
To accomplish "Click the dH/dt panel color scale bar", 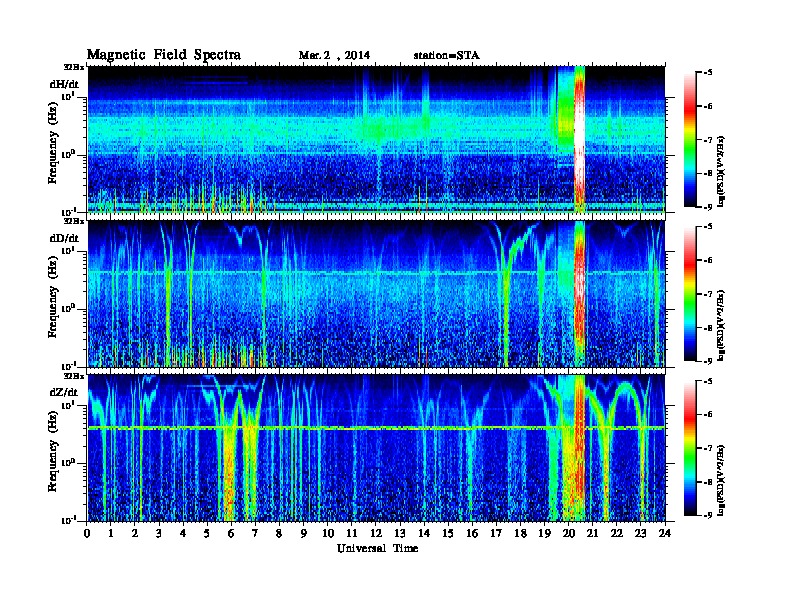I will coord(690,139).
